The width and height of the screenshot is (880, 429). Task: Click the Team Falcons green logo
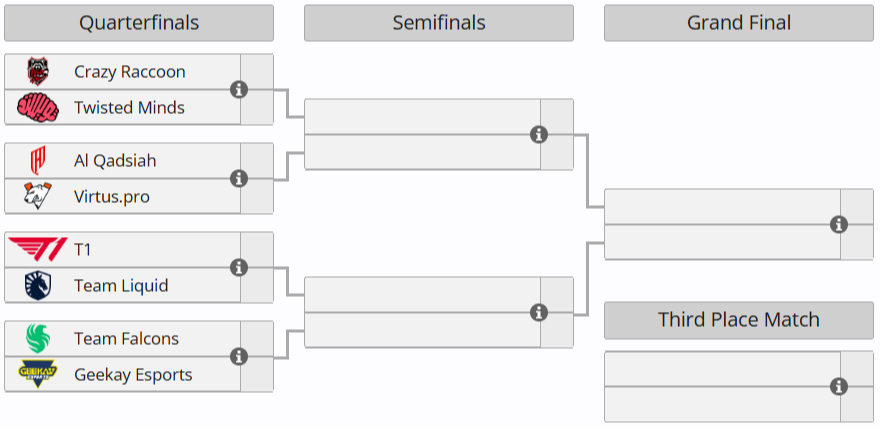click(x=38, y=338)
